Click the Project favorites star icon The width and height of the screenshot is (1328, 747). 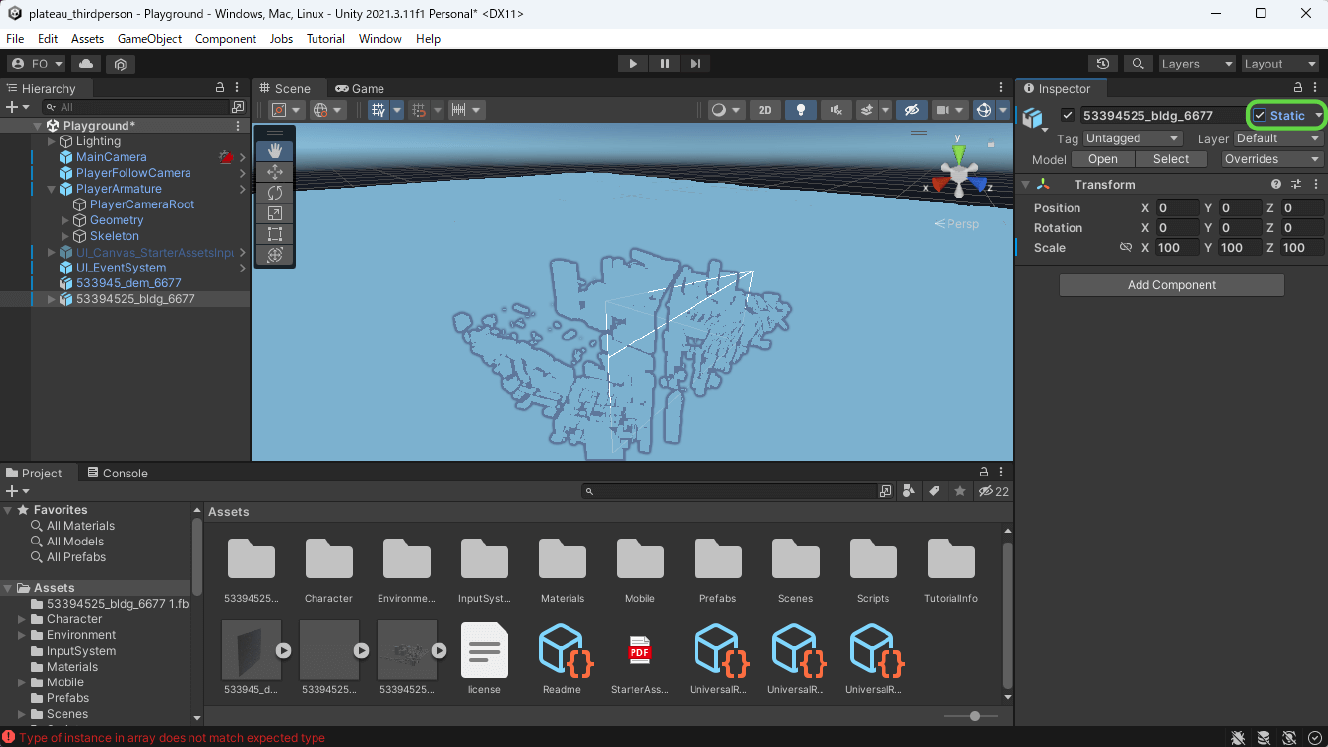pos(960,491)
